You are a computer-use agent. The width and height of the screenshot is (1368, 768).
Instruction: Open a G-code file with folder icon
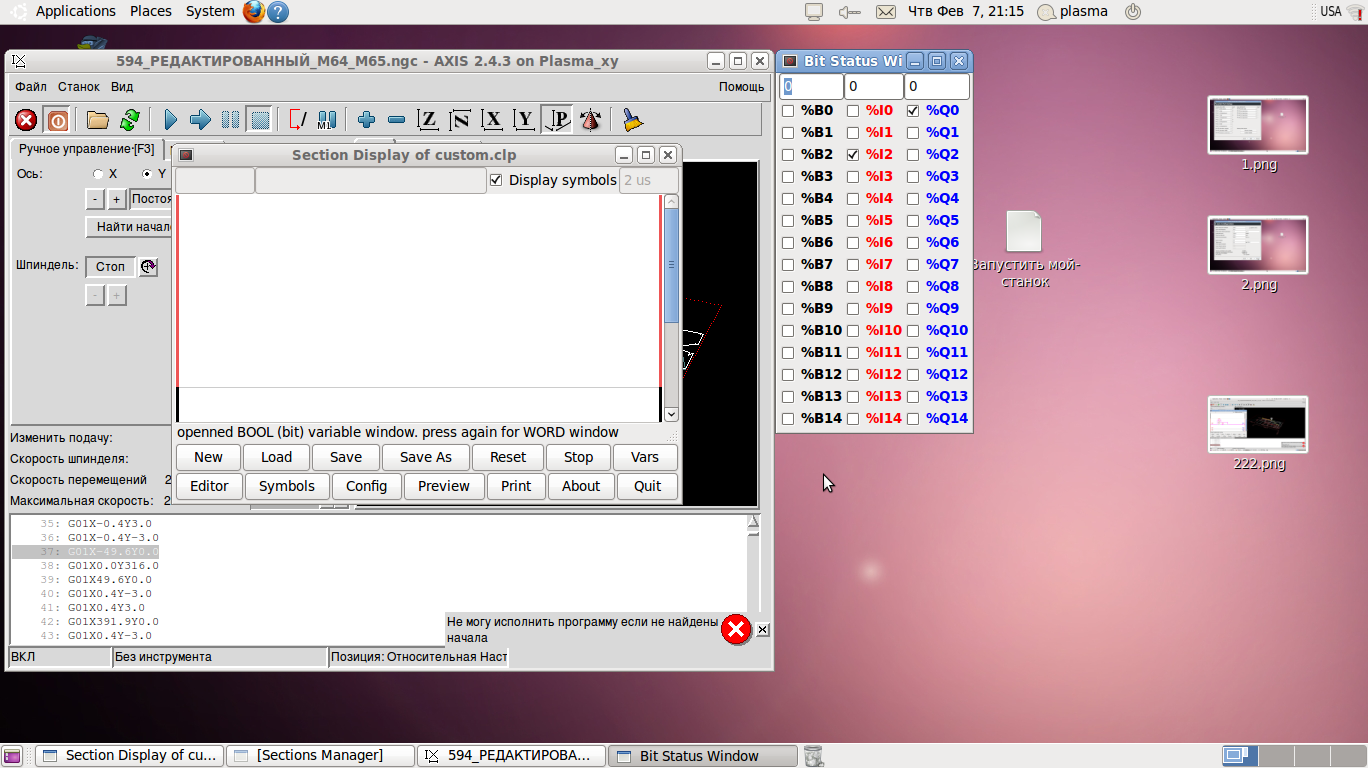97,120
